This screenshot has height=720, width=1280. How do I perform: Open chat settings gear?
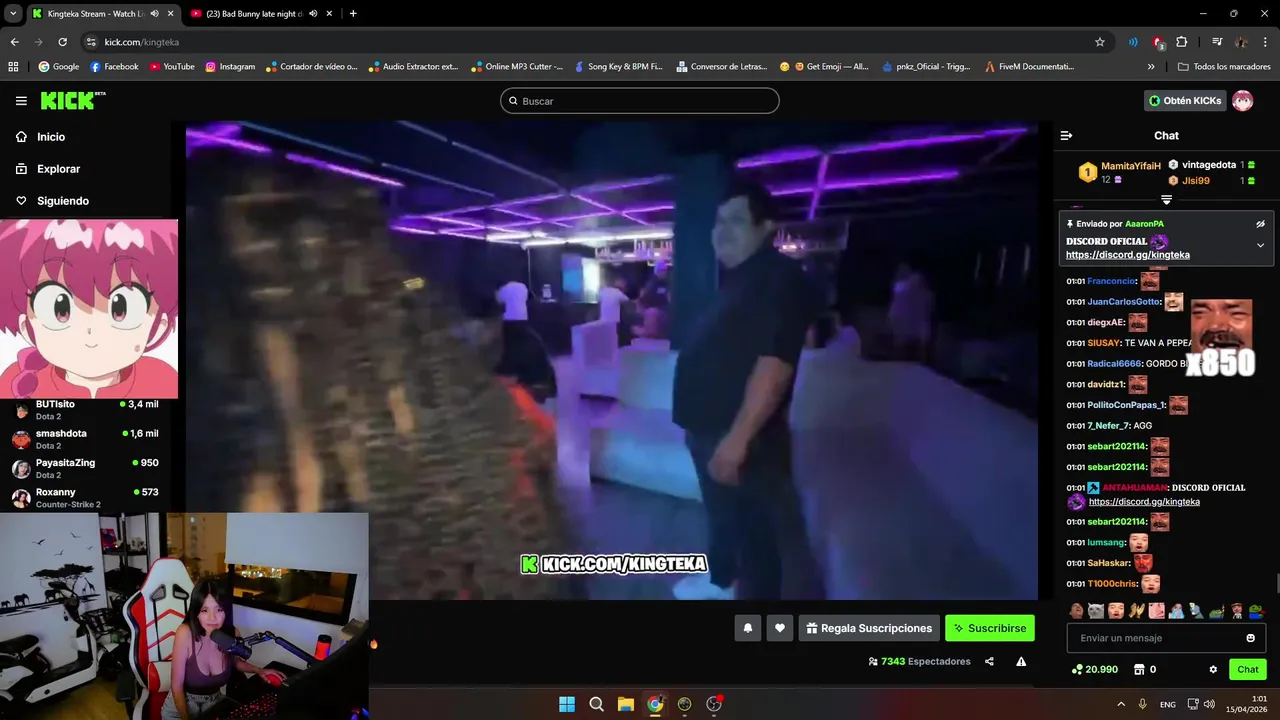(1213, 669)
